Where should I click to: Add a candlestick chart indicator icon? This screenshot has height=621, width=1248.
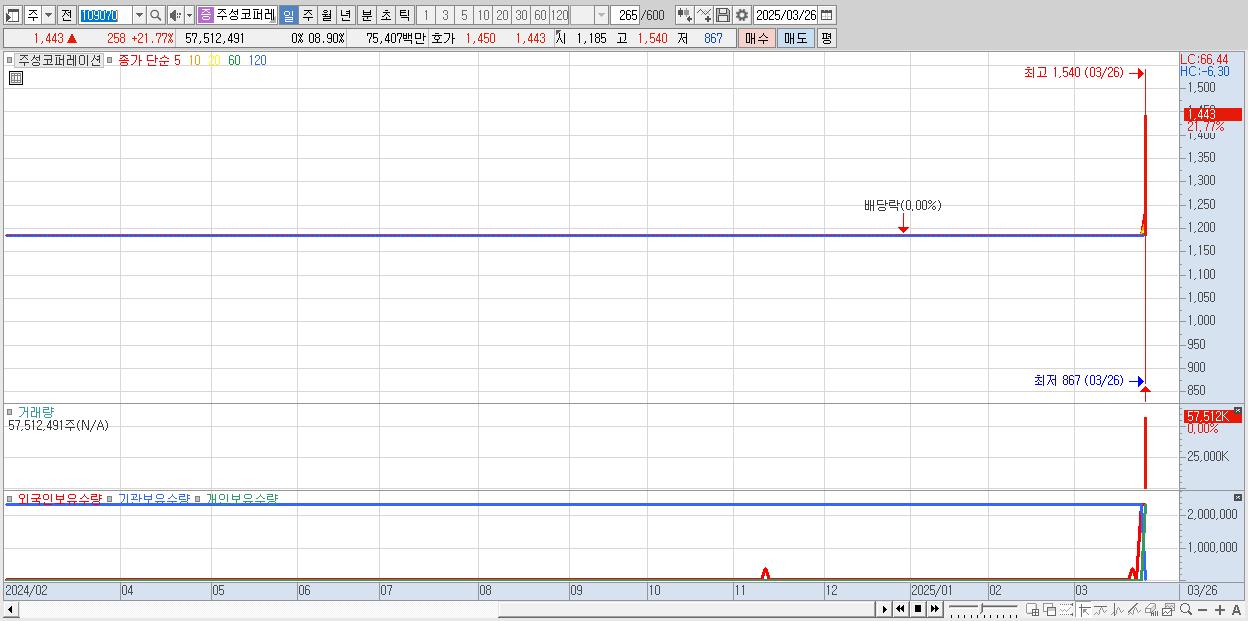point(684,15)
